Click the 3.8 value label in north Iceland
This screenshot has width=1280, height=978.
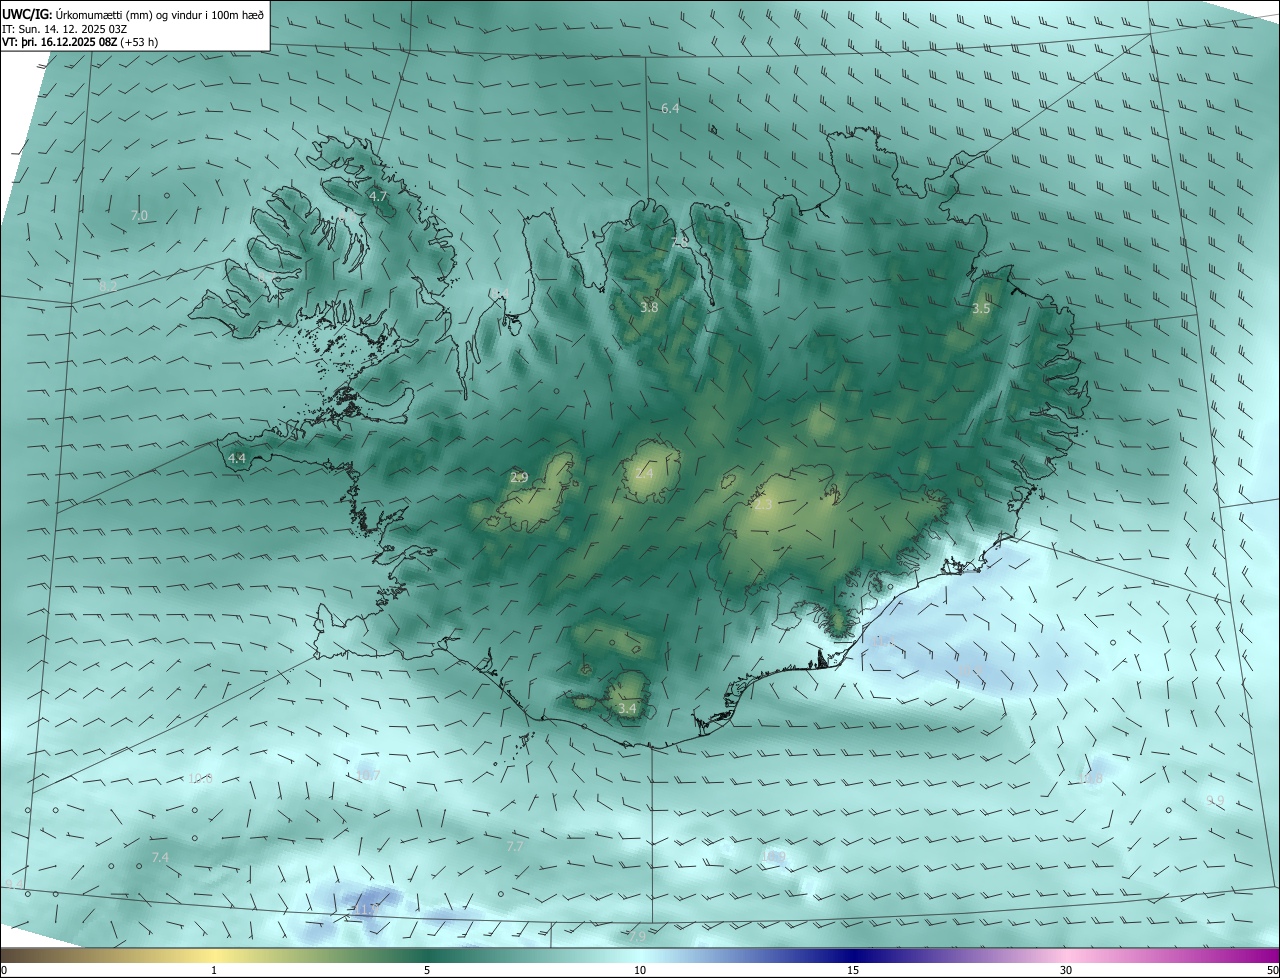tap(649, 308)
